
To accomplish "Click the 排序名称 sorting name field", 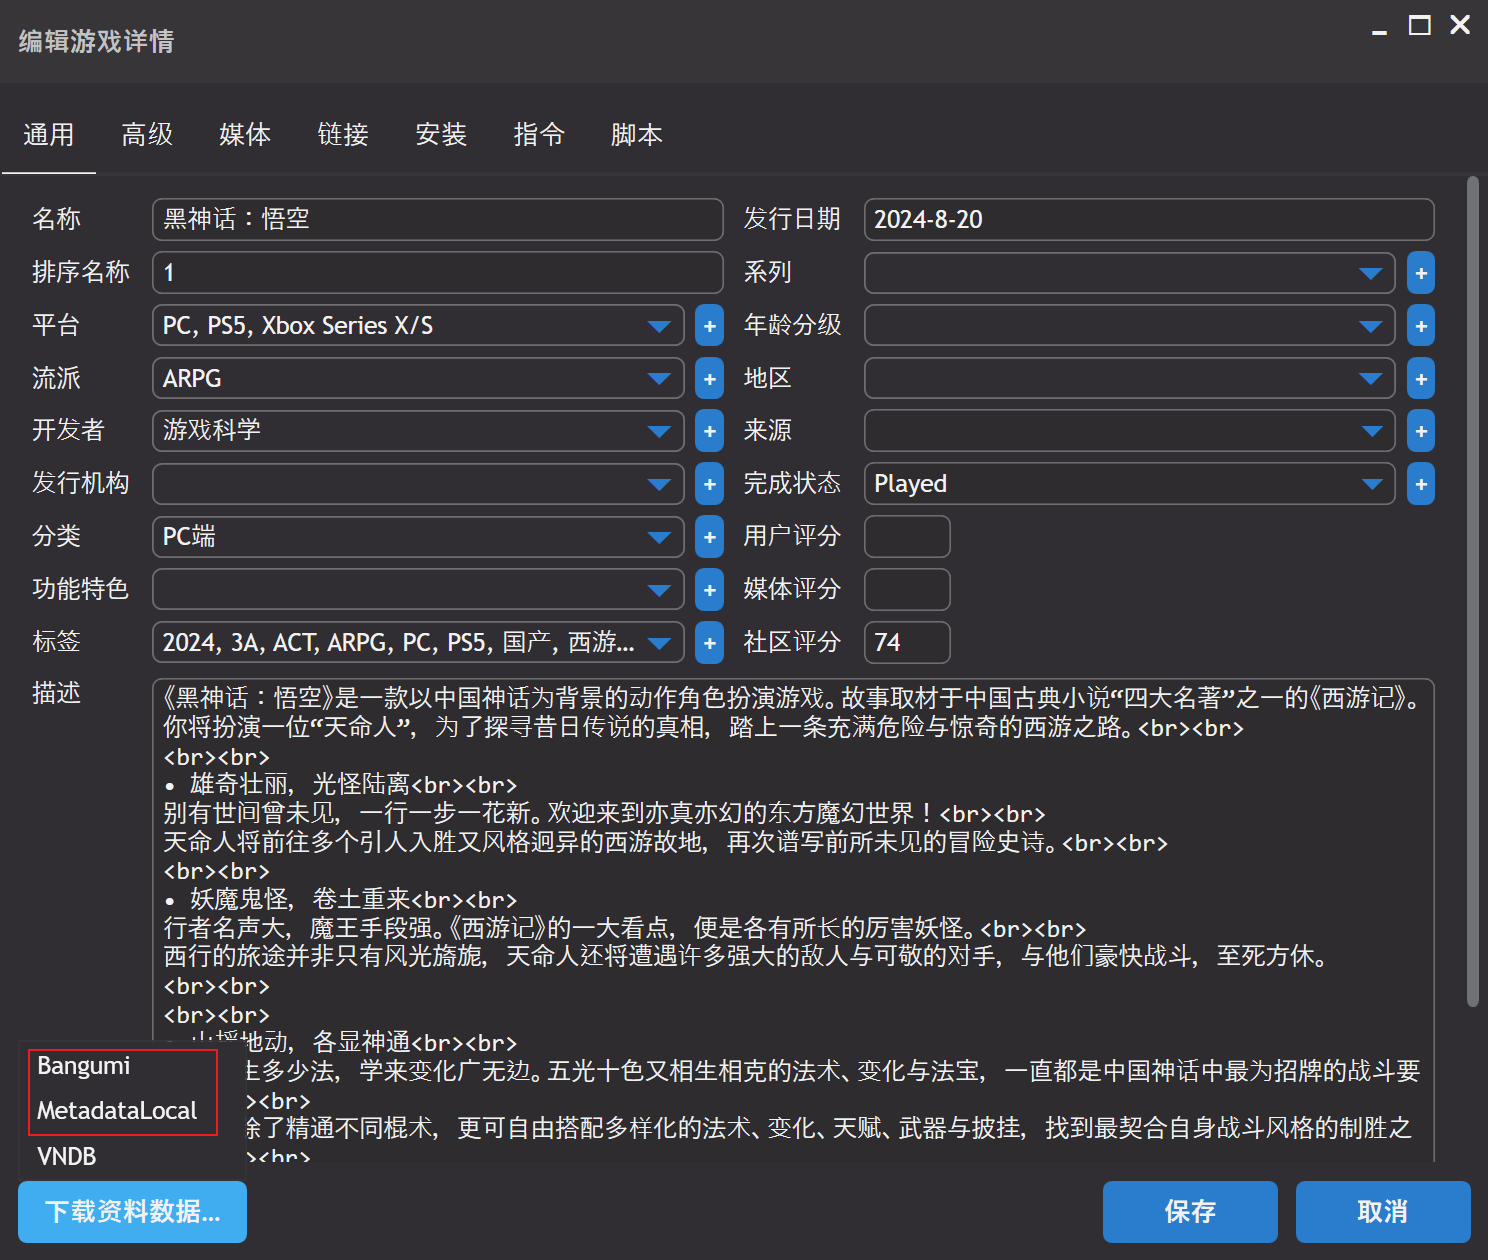I will [x=437, y=272].
